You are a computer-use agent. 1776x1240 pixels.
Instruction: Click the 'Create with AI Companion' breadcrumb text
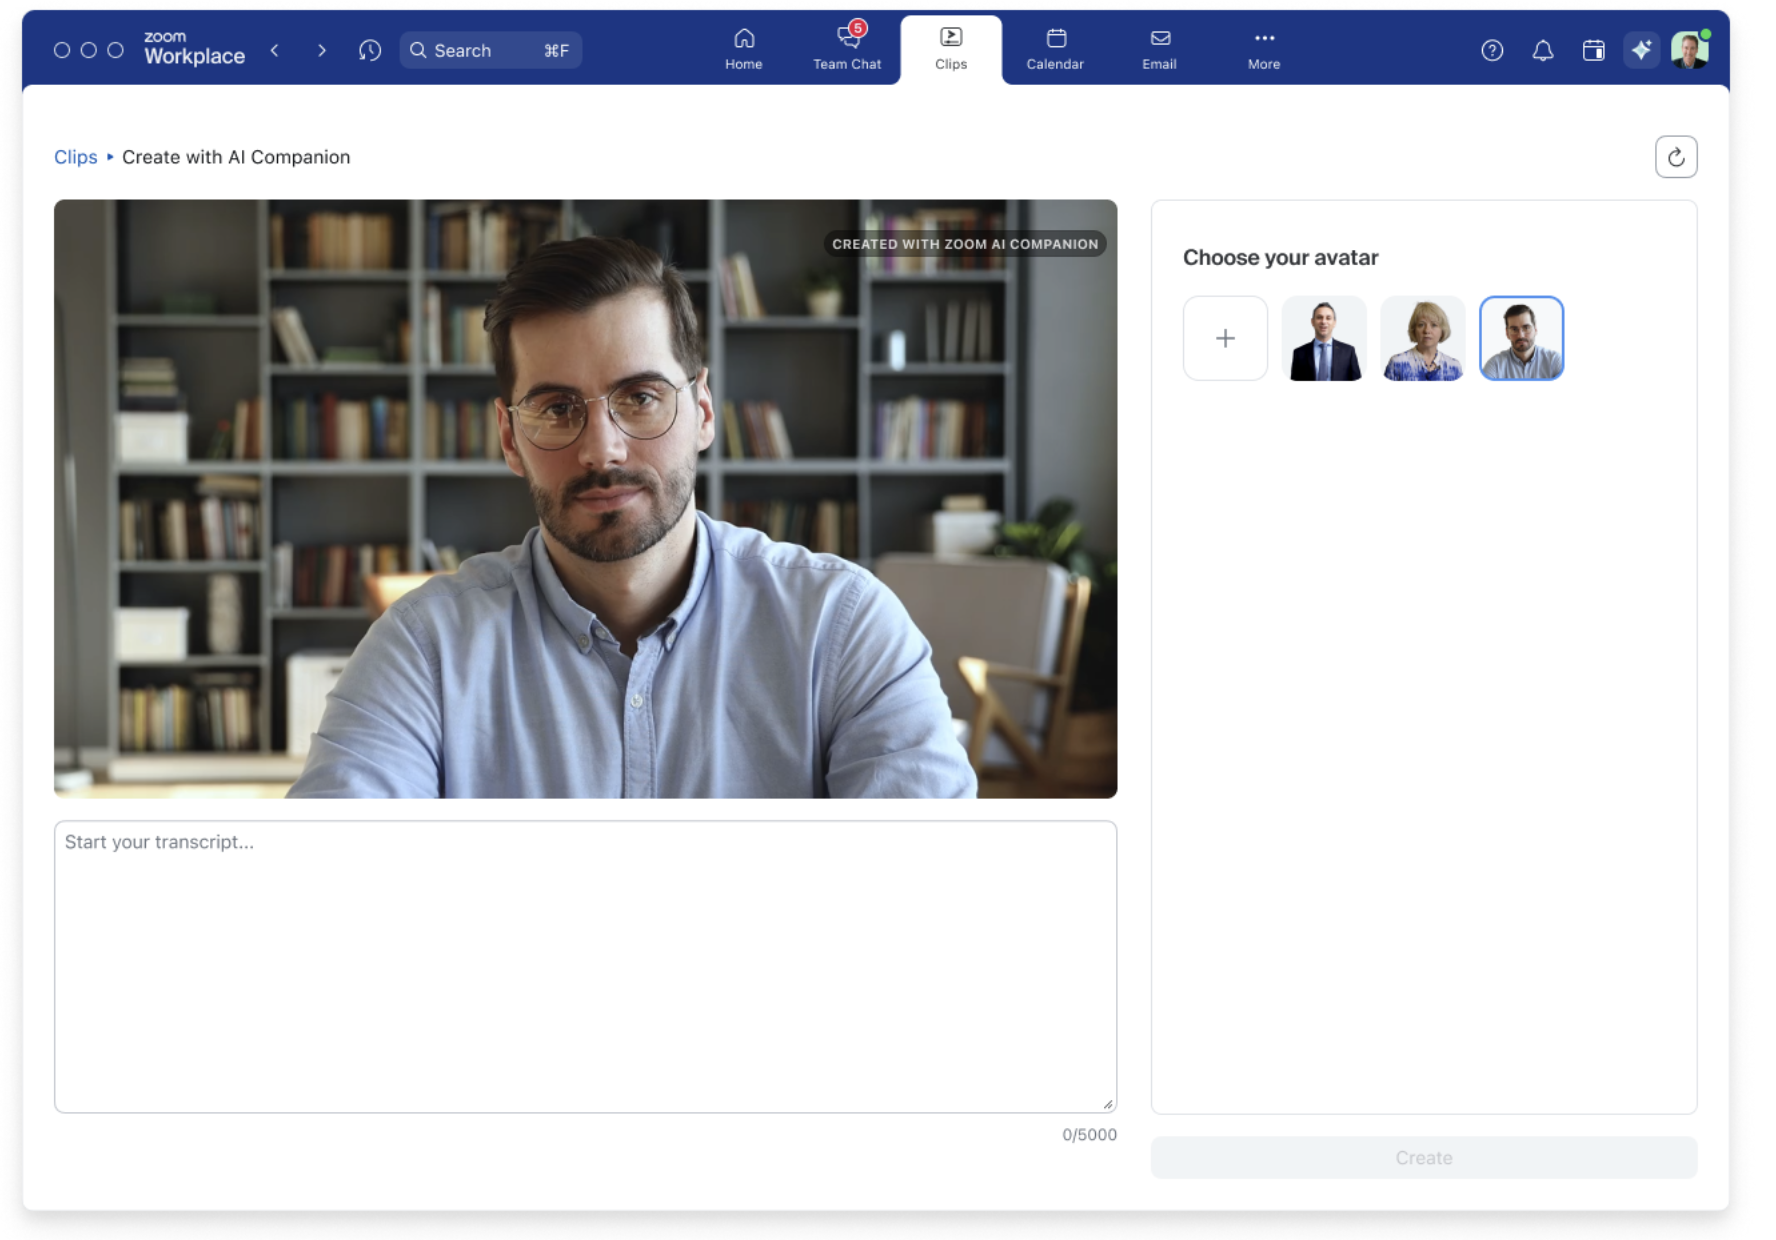pos(236,157)
